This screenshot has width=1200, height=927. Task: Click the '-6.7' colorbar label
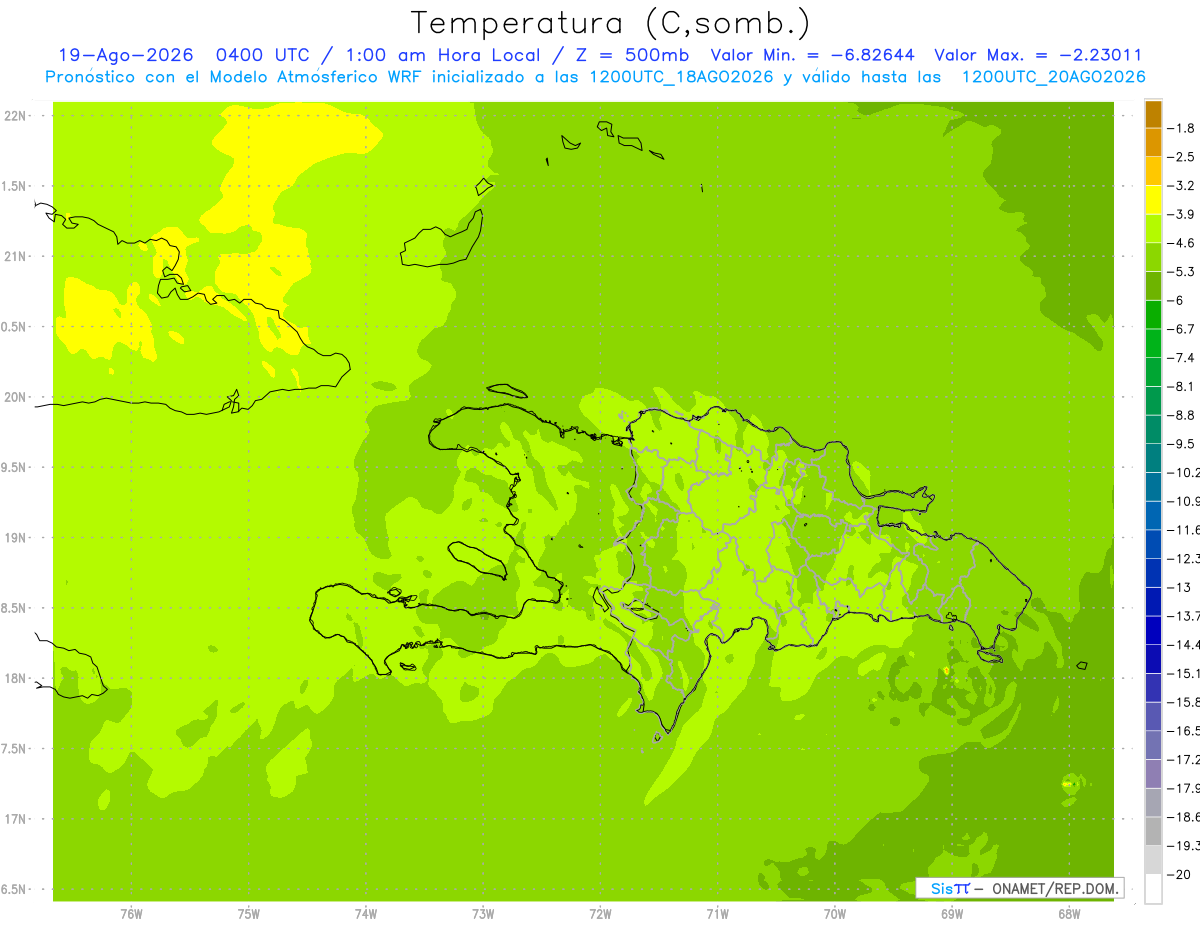[x=1181, y=329]
